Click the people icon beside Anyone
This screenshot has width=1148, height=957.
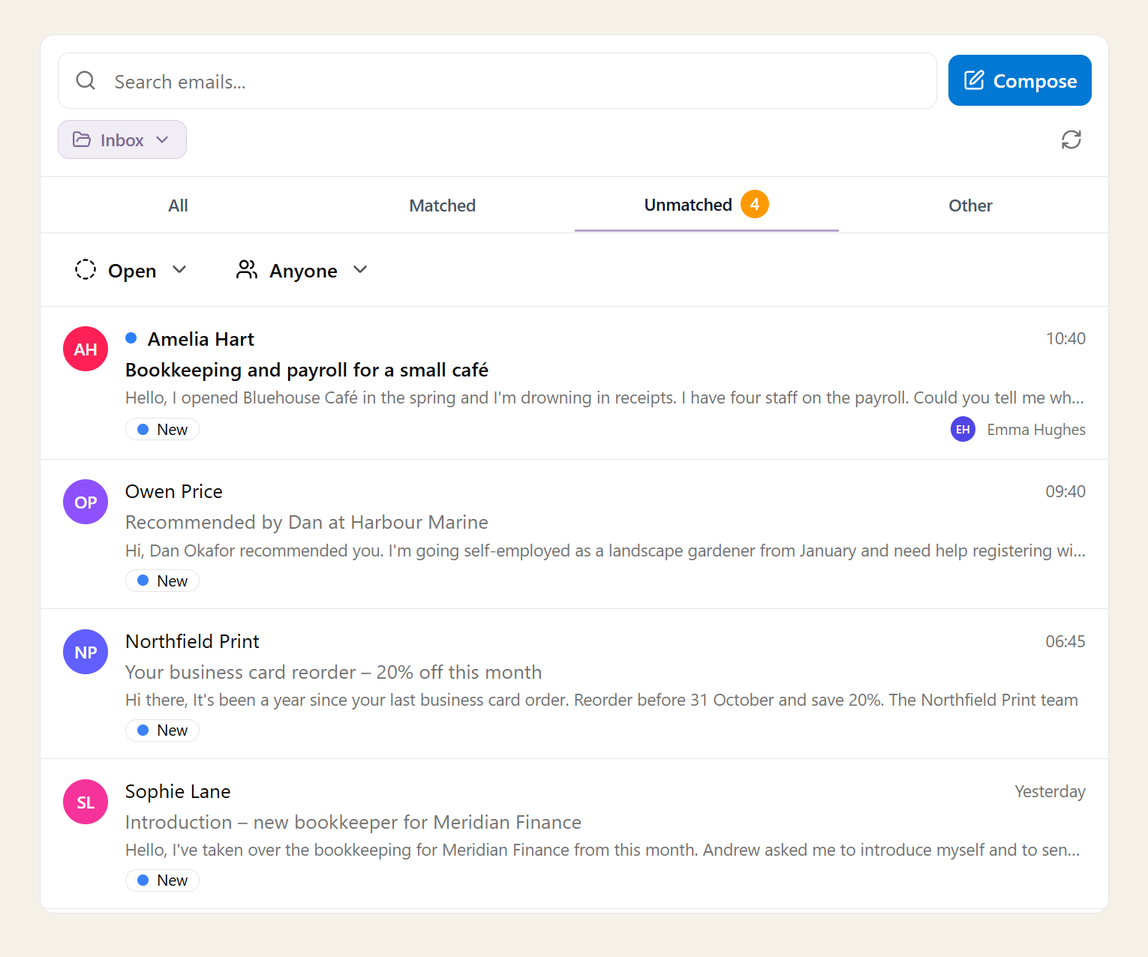(x=247, y=269)
